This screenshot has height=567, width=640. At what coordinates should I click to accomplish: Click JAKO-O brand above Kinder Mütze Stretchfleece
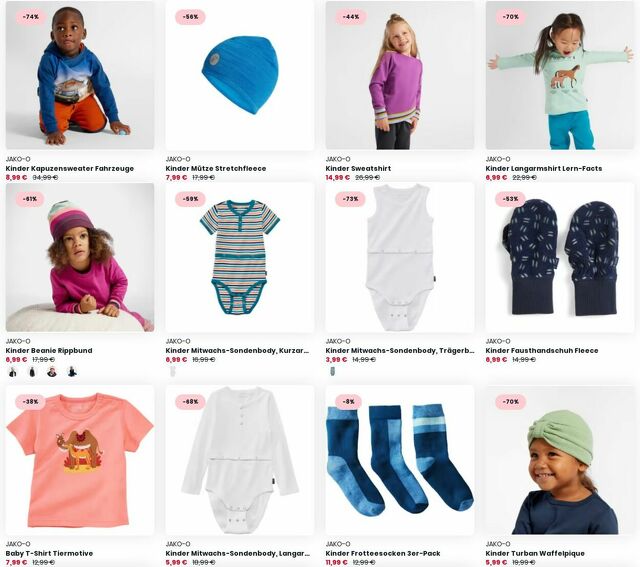pyautogui.click(x=178, y=159)
